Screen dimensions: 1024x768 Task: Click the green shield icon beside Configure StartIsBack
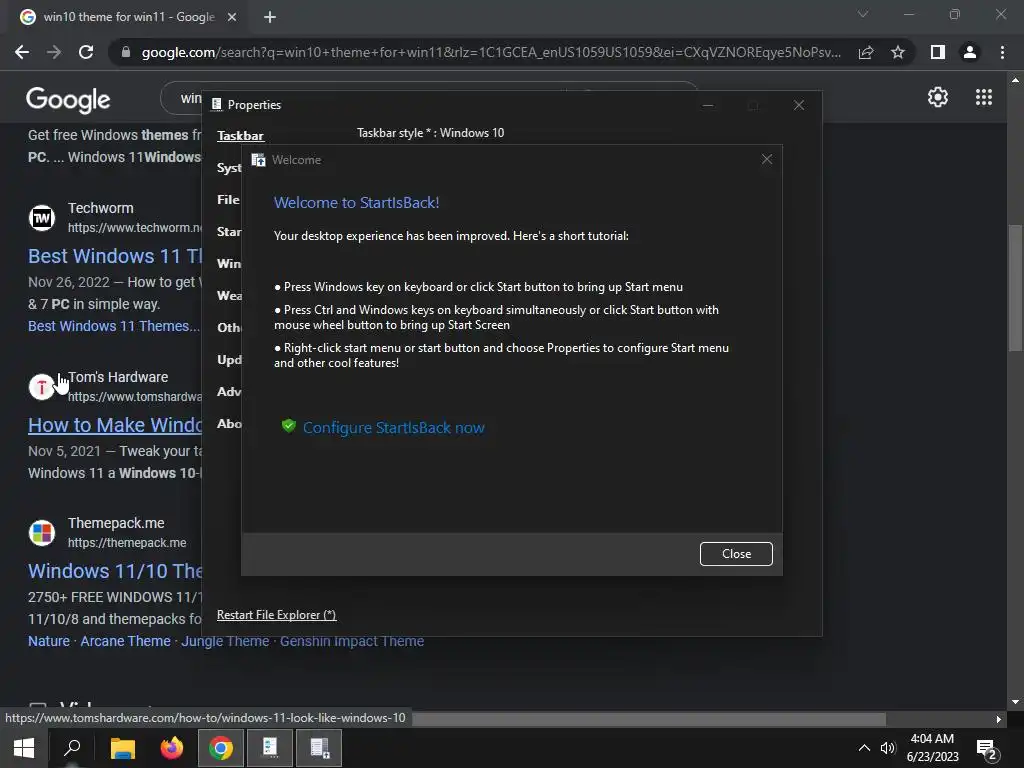point(289,426)
